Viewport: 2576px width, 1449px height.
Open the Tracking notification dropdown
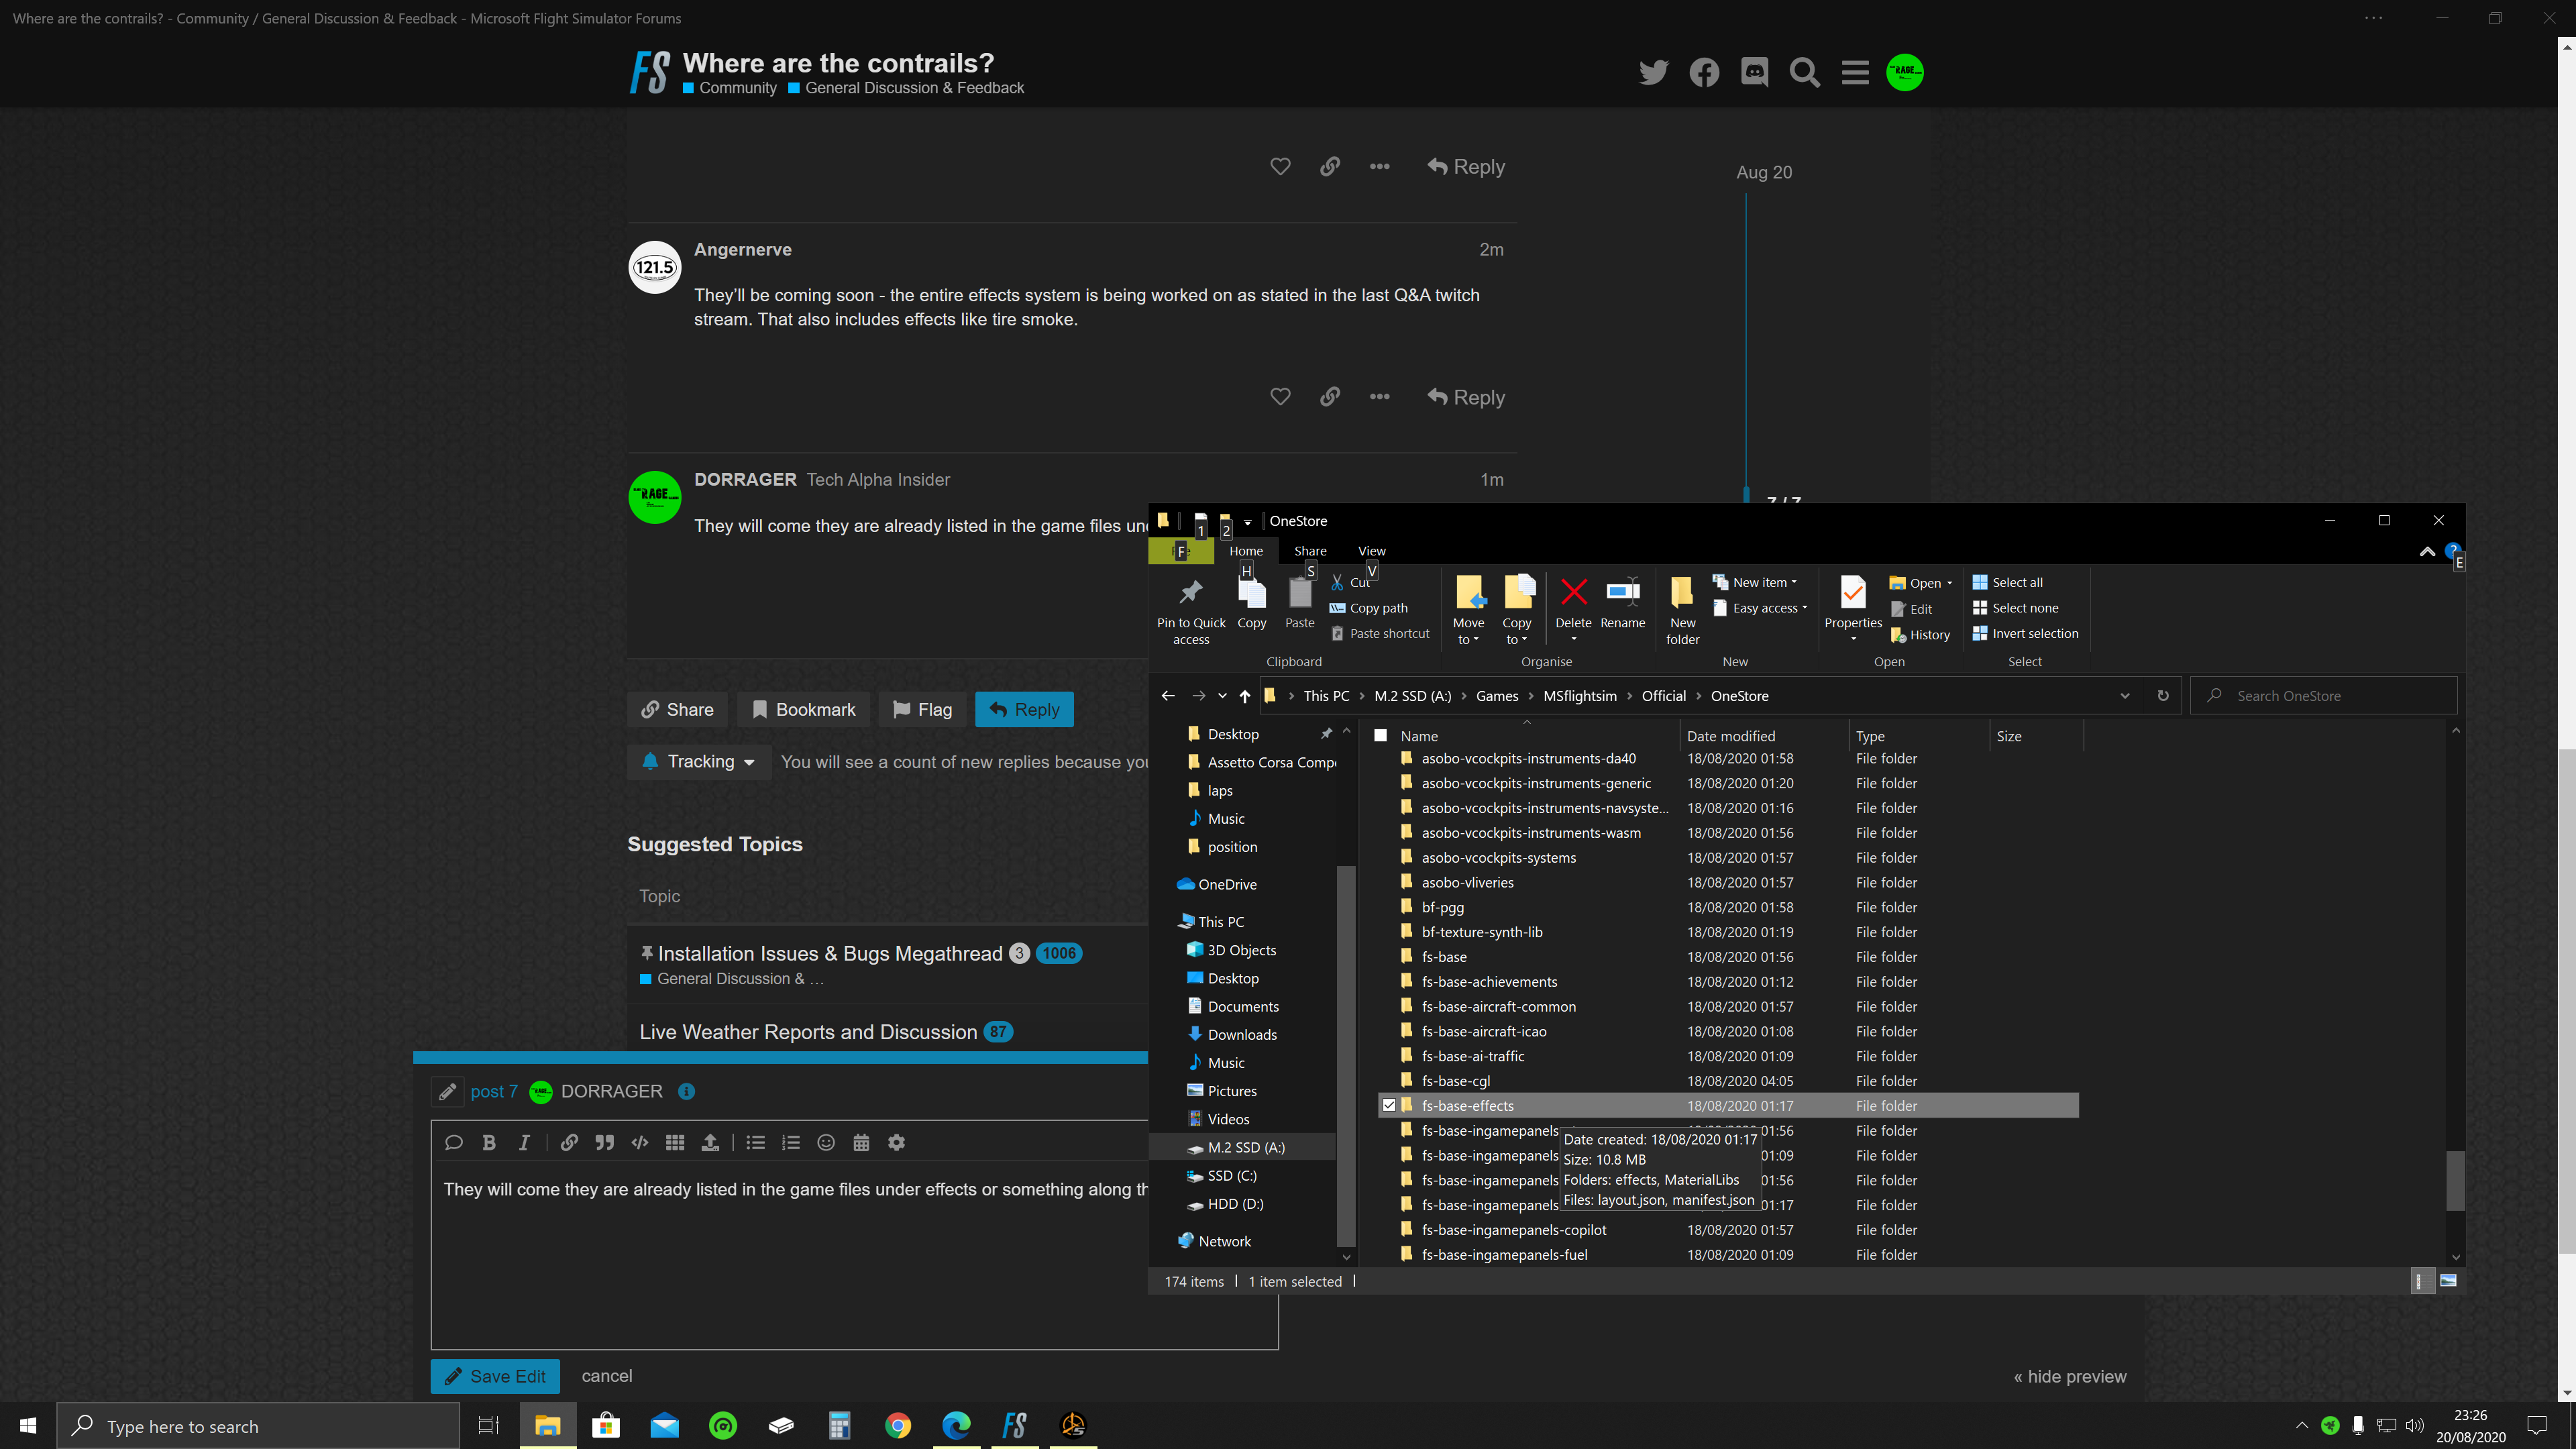pyautogui.click(x=699, y=762)
